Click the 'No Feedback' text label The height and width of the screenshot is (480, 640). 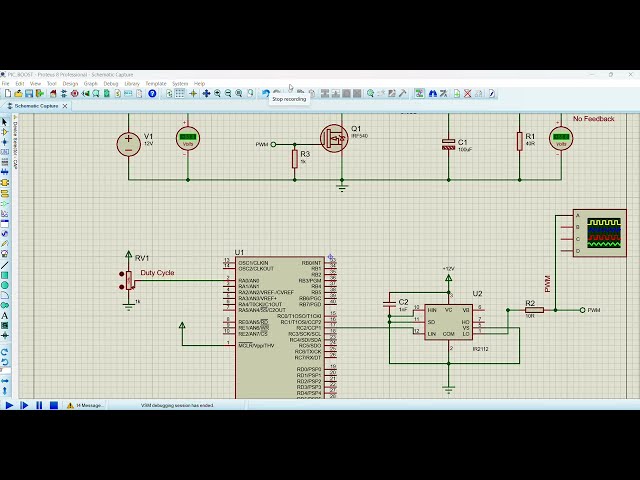click(593, 119)
